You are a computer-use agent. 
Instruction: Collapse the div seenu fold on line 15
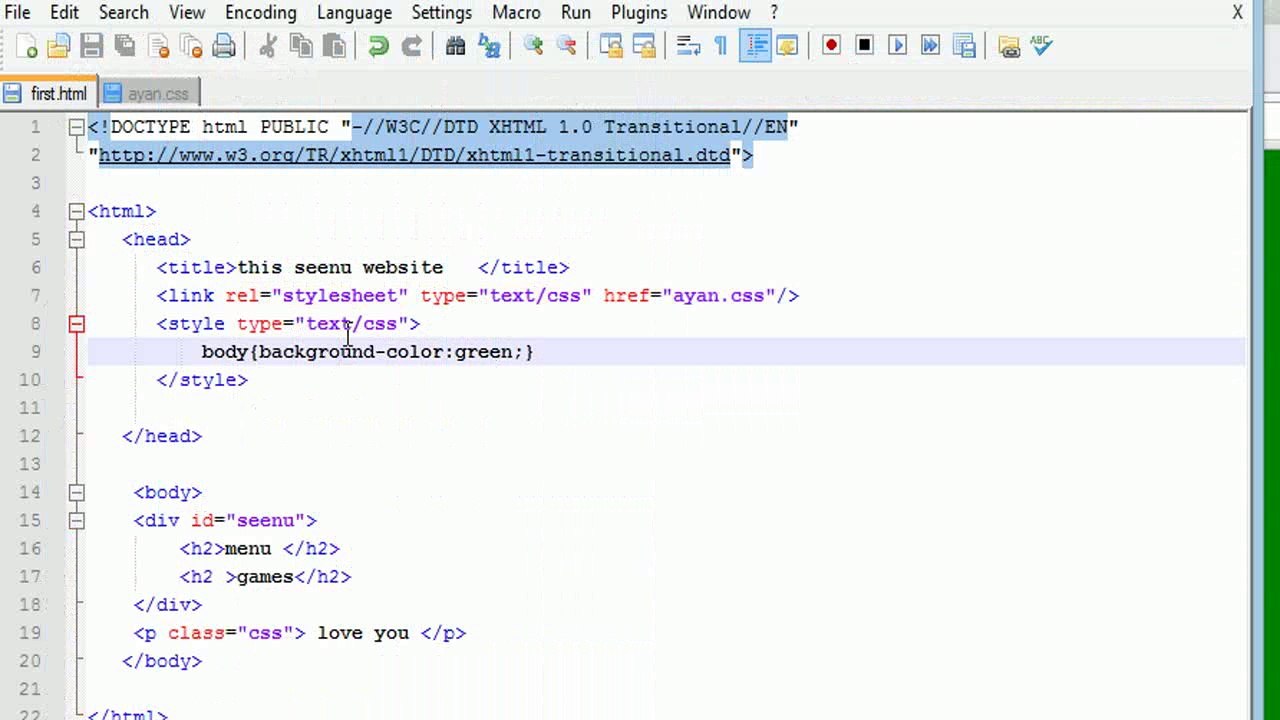[77, 520]
